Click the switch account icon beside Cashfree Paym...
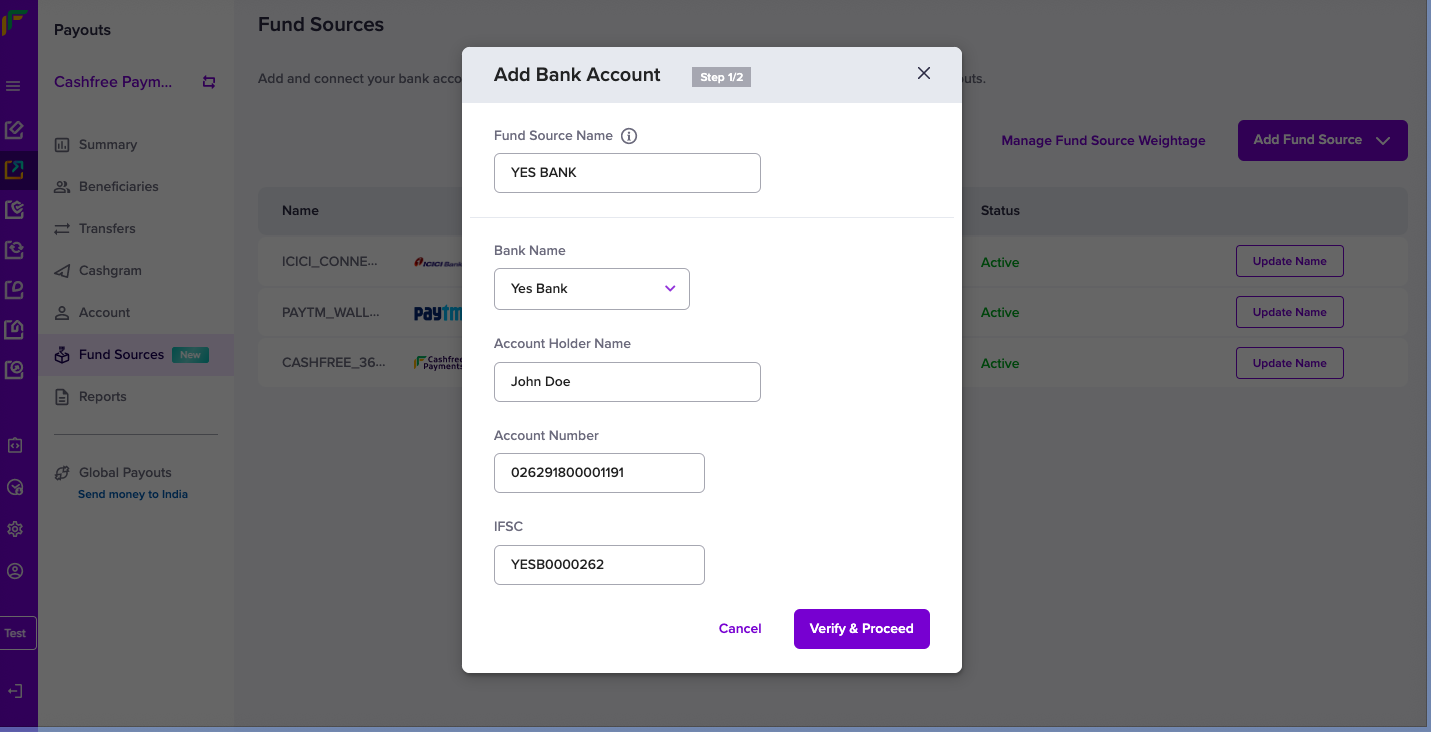The image size is (1431, 732). pos(209,82)
